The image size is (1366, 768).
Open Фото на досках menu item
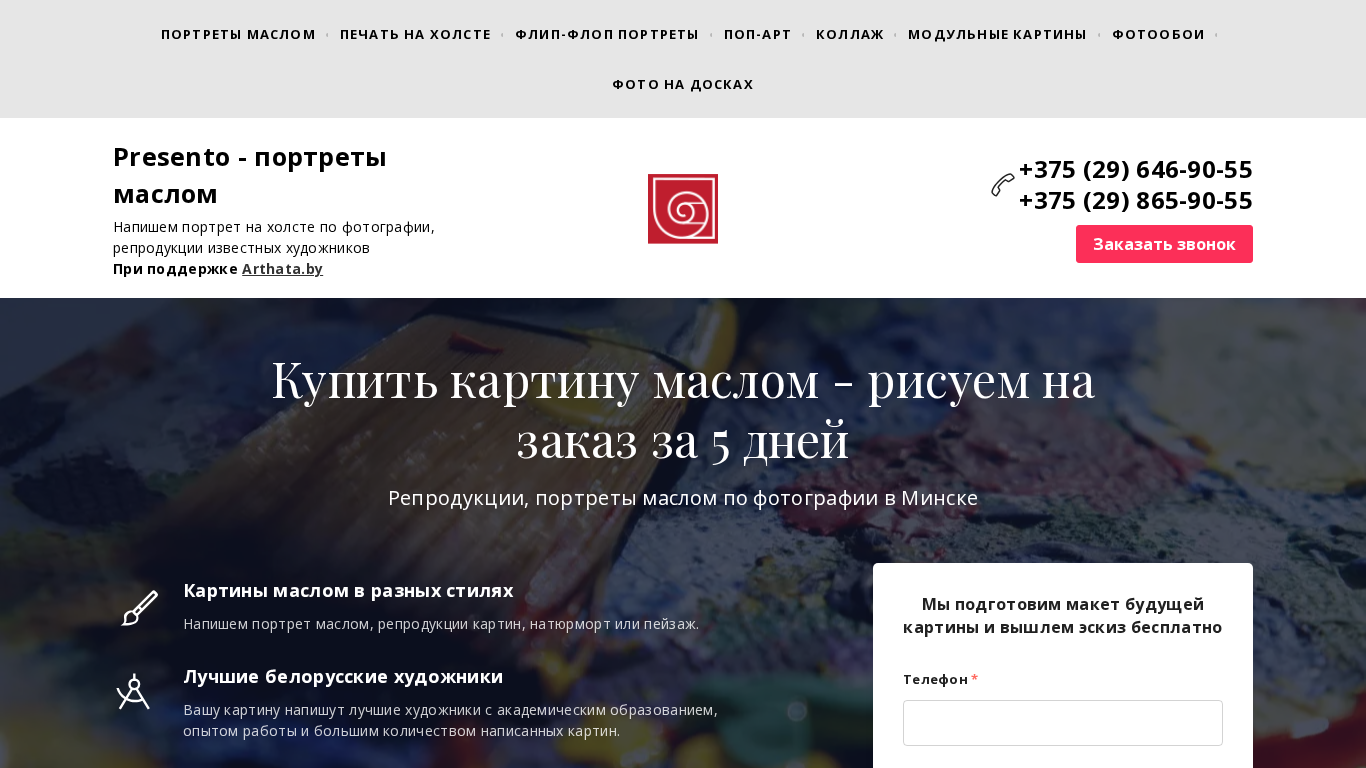[x=683, y=84]
